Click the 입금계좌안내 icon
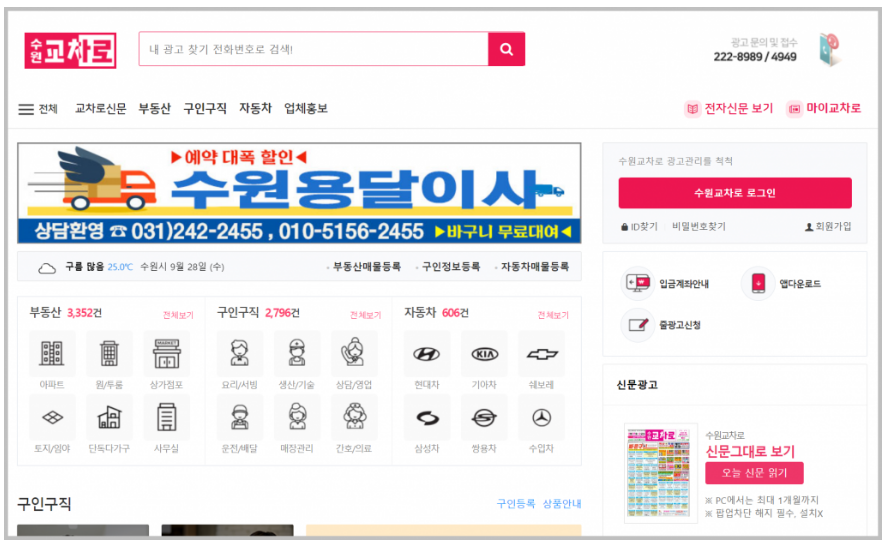The image size is (893, 552). pos(638,283)
